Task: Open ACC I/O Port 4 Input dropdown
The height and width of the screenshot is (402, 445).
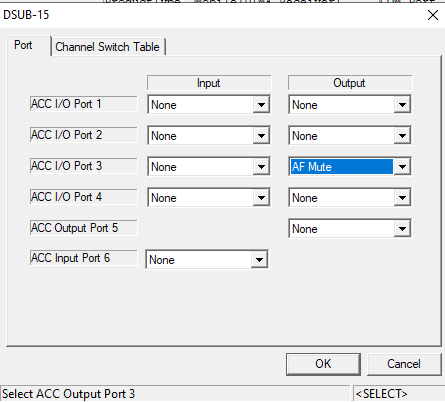Action: [209, 198]
